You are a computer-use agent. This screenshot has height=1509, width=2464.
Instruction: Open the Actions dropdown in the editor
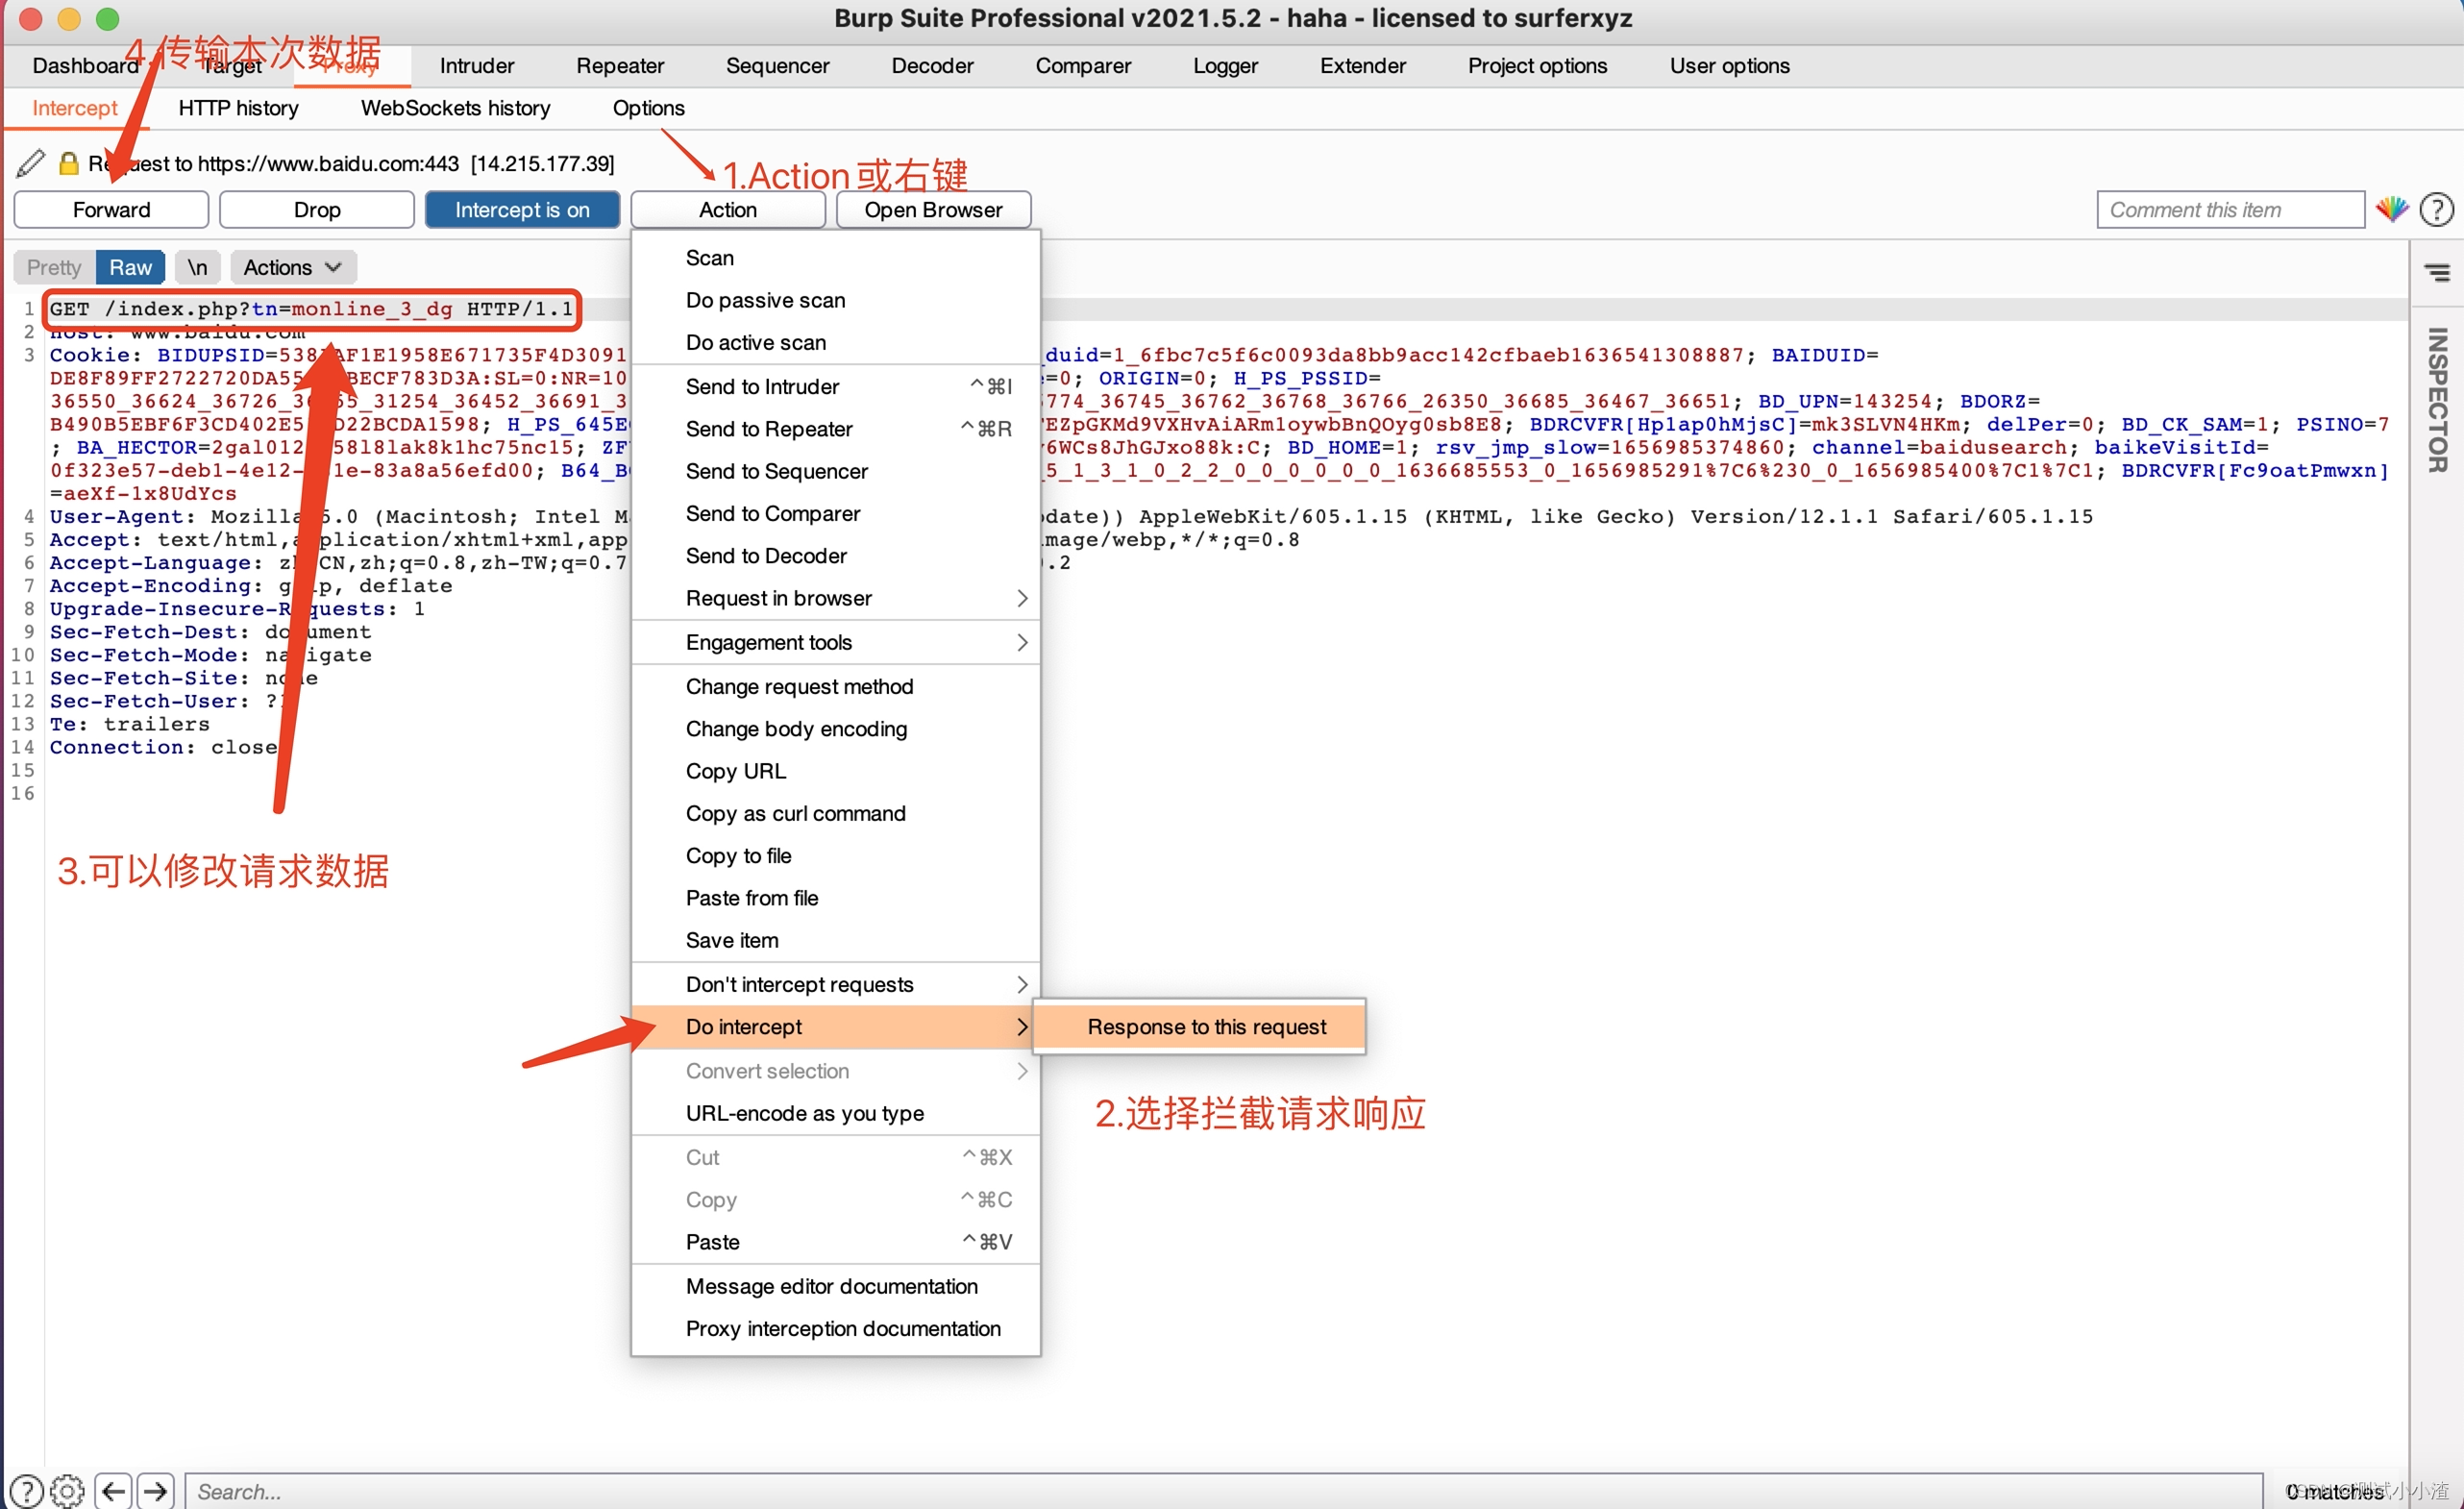tap(292, 267)
